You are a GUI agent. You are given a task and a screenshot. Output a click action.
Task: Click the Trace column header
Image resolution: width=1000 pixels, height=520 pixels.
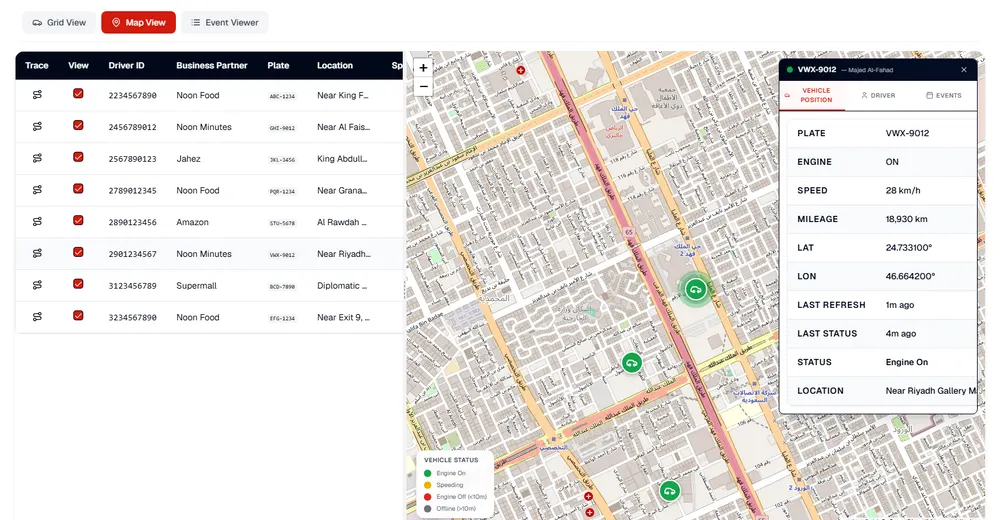[36, 65]
